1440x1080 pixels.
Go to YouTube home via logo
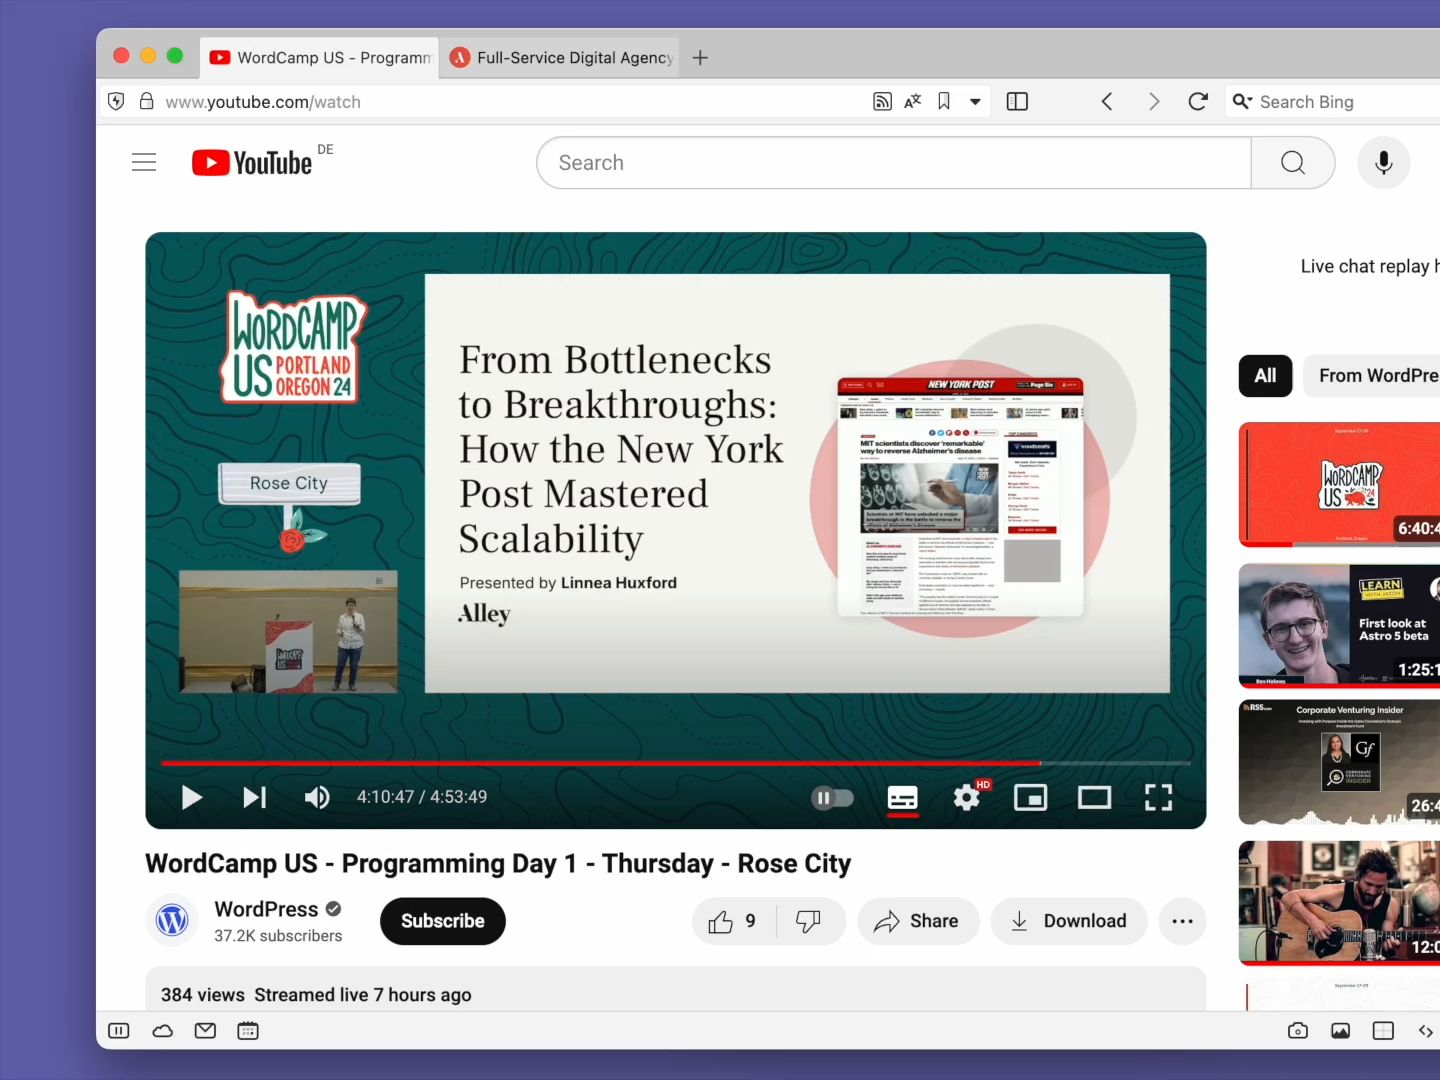252,162
